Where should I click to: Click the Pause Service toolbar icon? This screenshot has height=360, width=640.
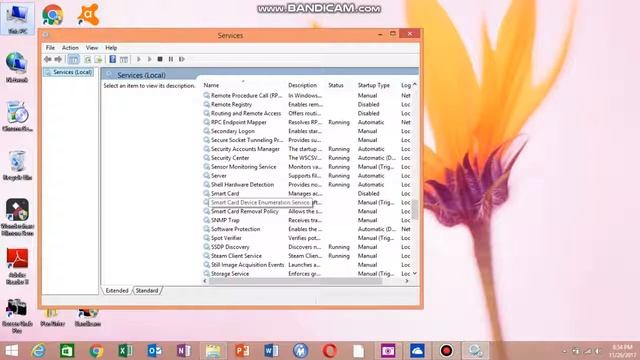tap(171, 60)
